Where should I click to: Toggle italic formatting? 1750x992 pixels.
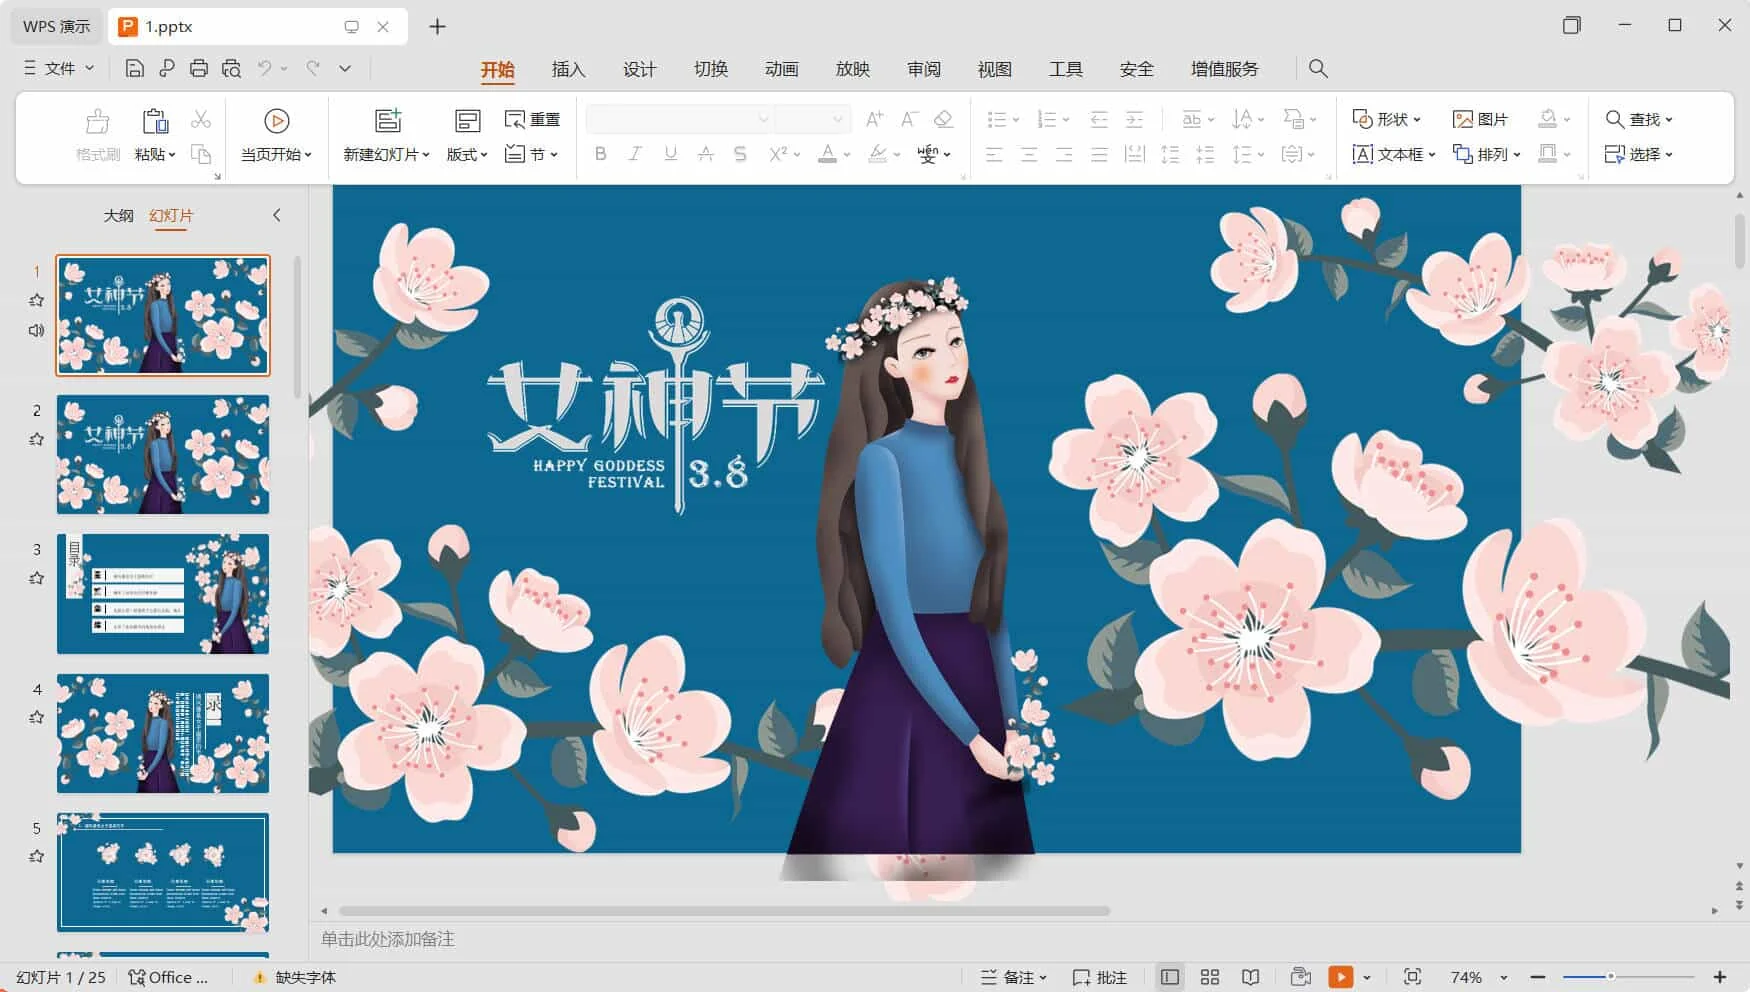[x=635, y=154]
